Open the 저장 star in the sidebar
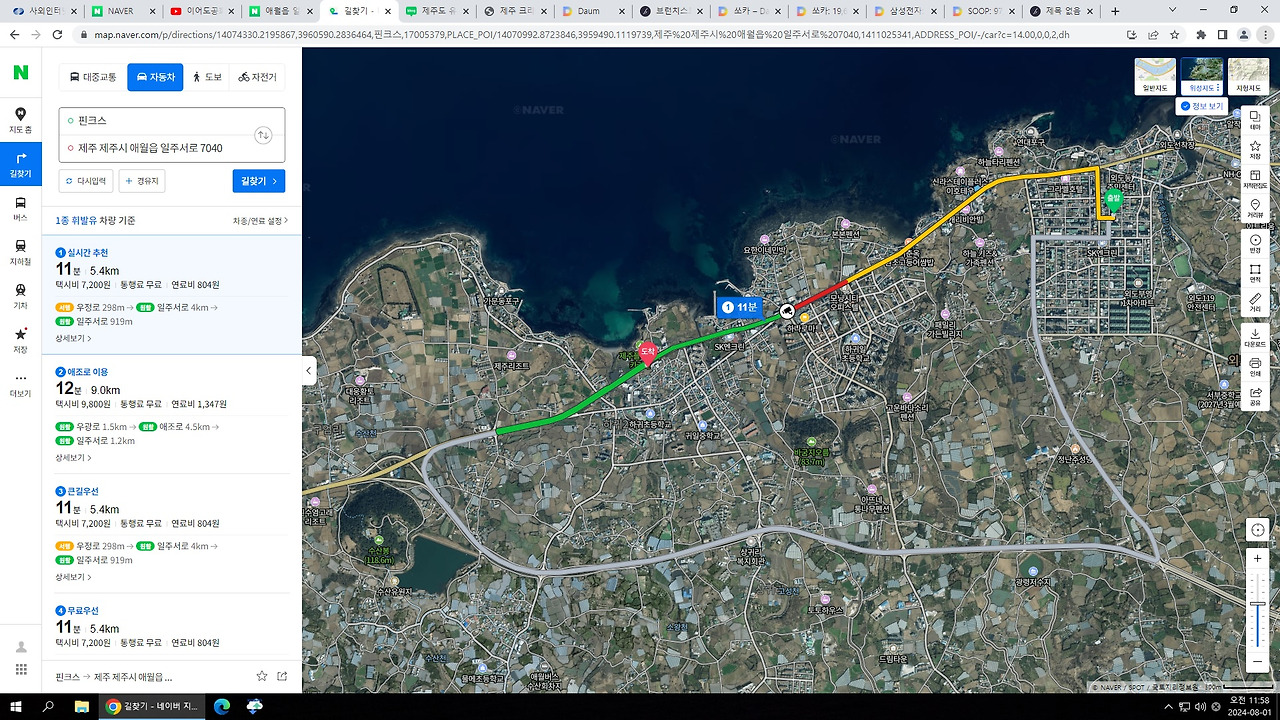The height and width of the screenshot is (720, 1280). pyautogui.click(x=20, y=340)
